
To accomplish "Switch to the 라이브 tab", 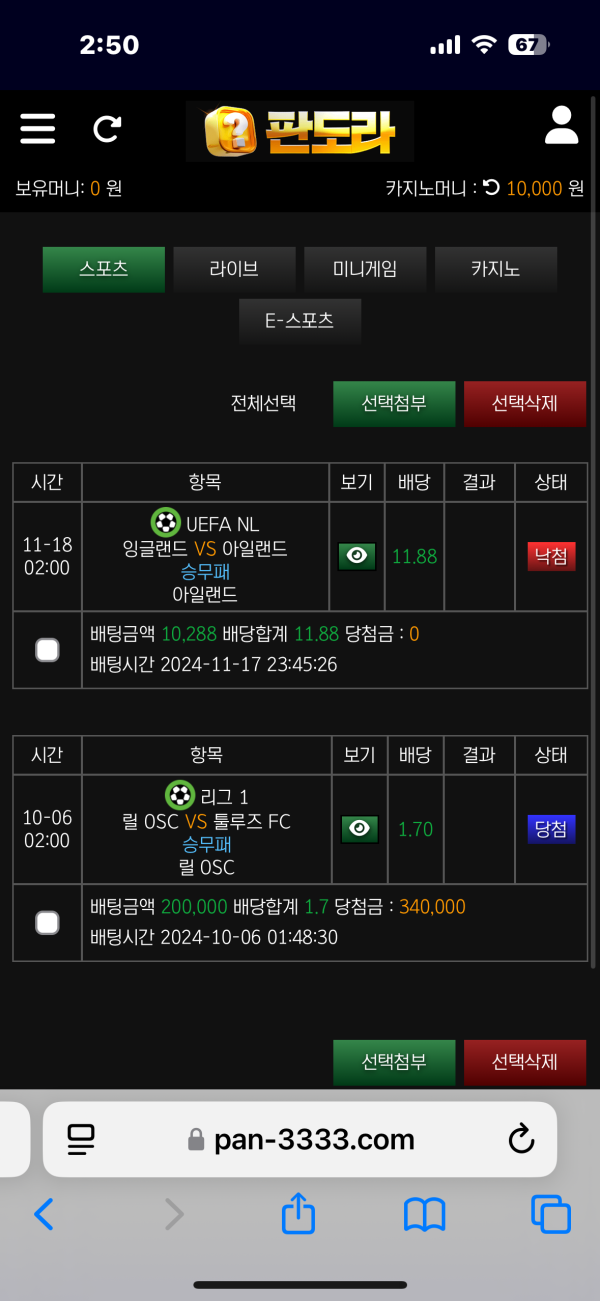I will pyautogui.click(x=234, y=269).
